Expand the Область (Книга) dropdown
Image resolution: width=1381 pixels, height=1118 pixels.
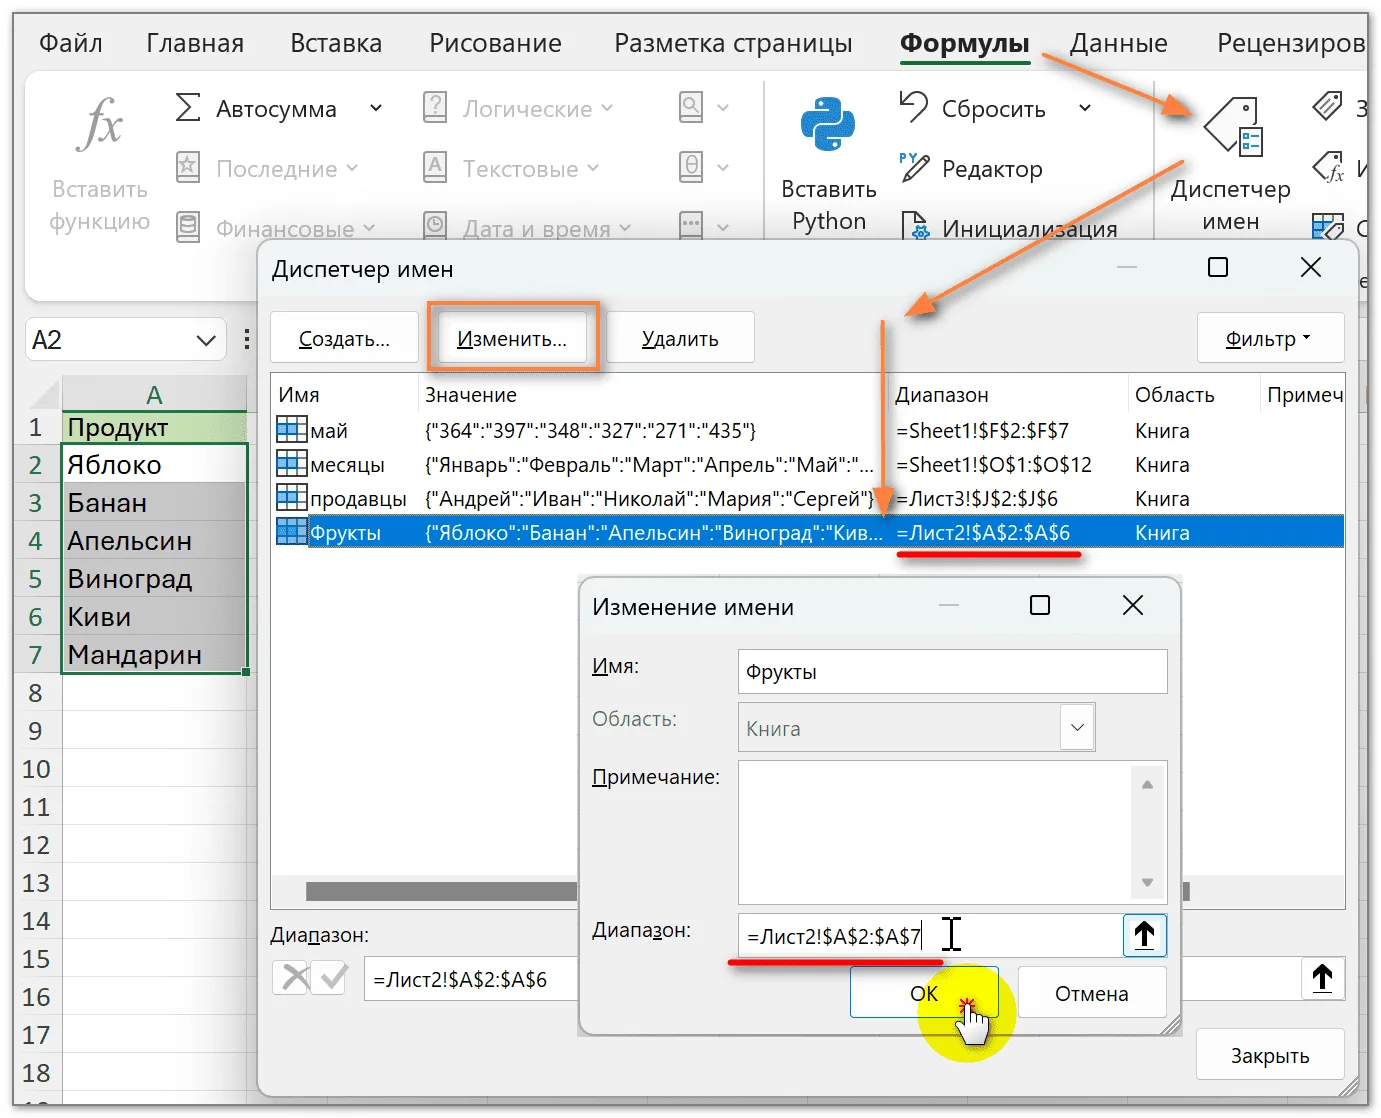click(1077, 728)
